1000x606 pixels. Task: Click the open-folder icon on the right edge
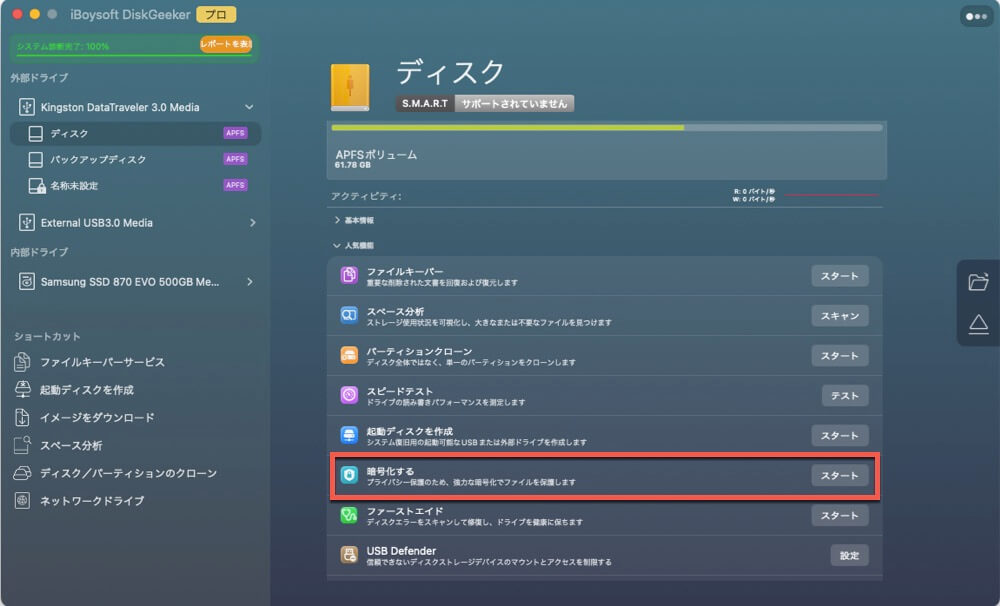click(979, 285)
